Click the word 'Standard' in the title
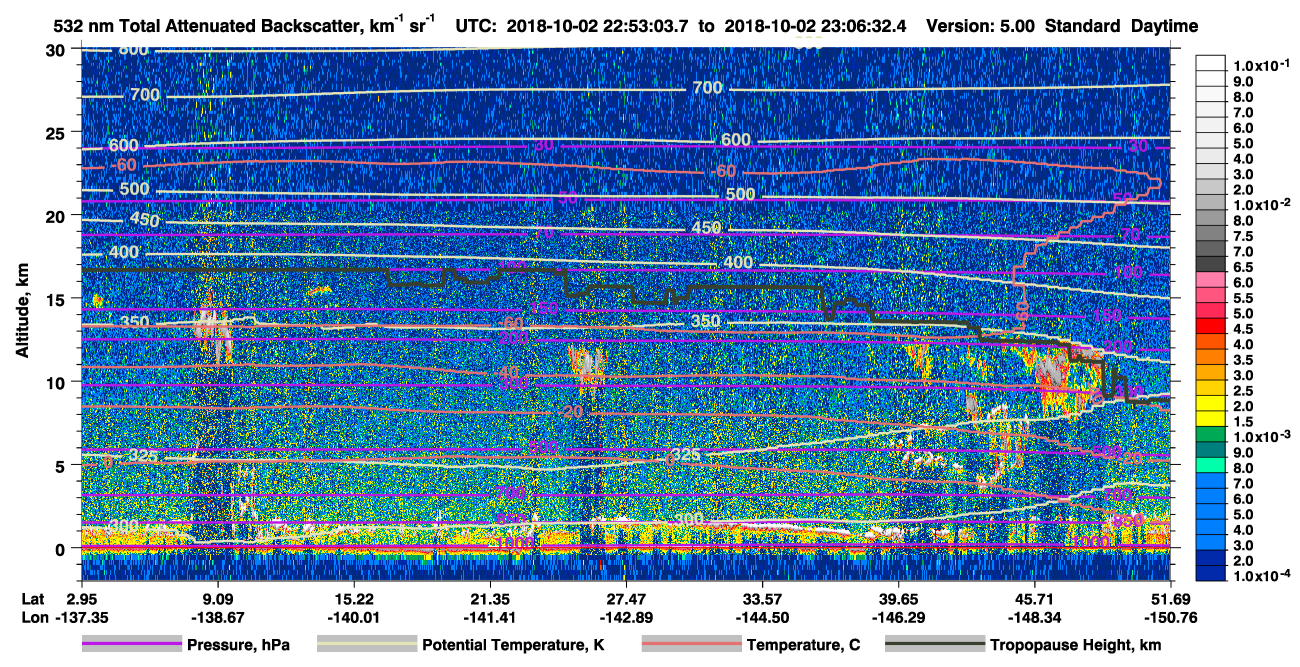1300x667 pixels. coord(1084,26)
